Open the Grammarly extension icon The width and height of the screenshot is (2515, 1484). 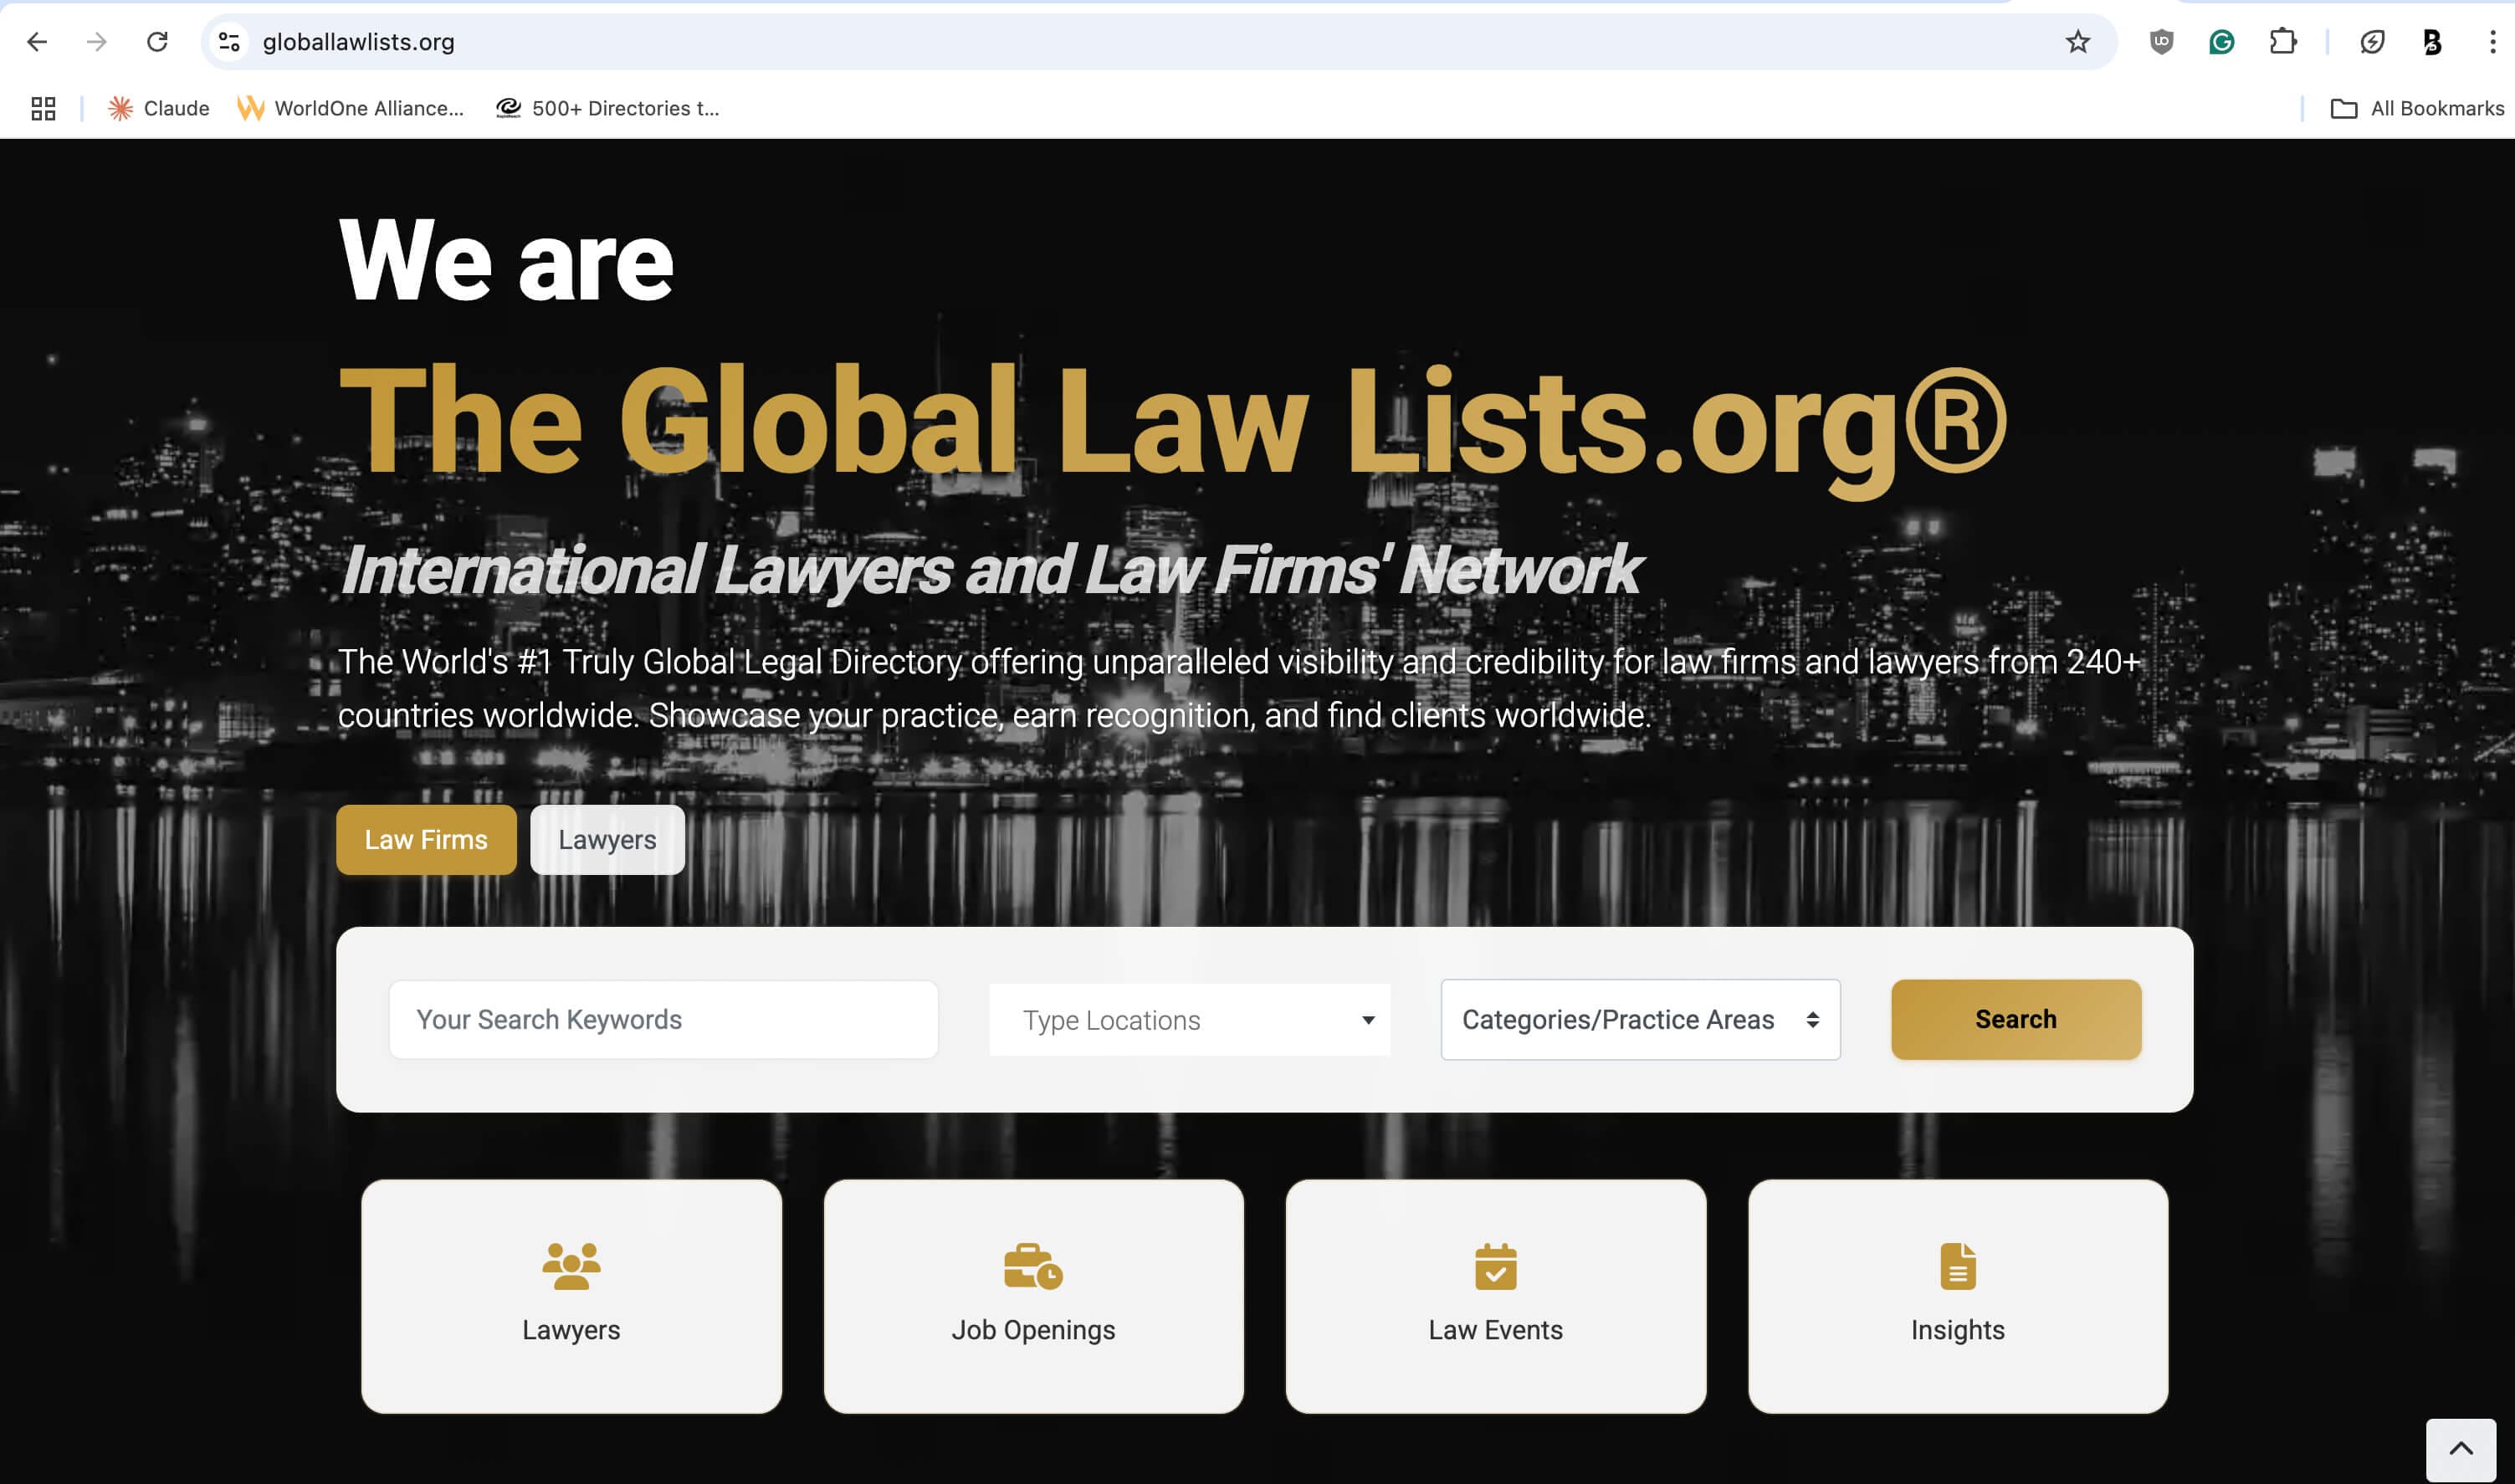pos(2221,42)
